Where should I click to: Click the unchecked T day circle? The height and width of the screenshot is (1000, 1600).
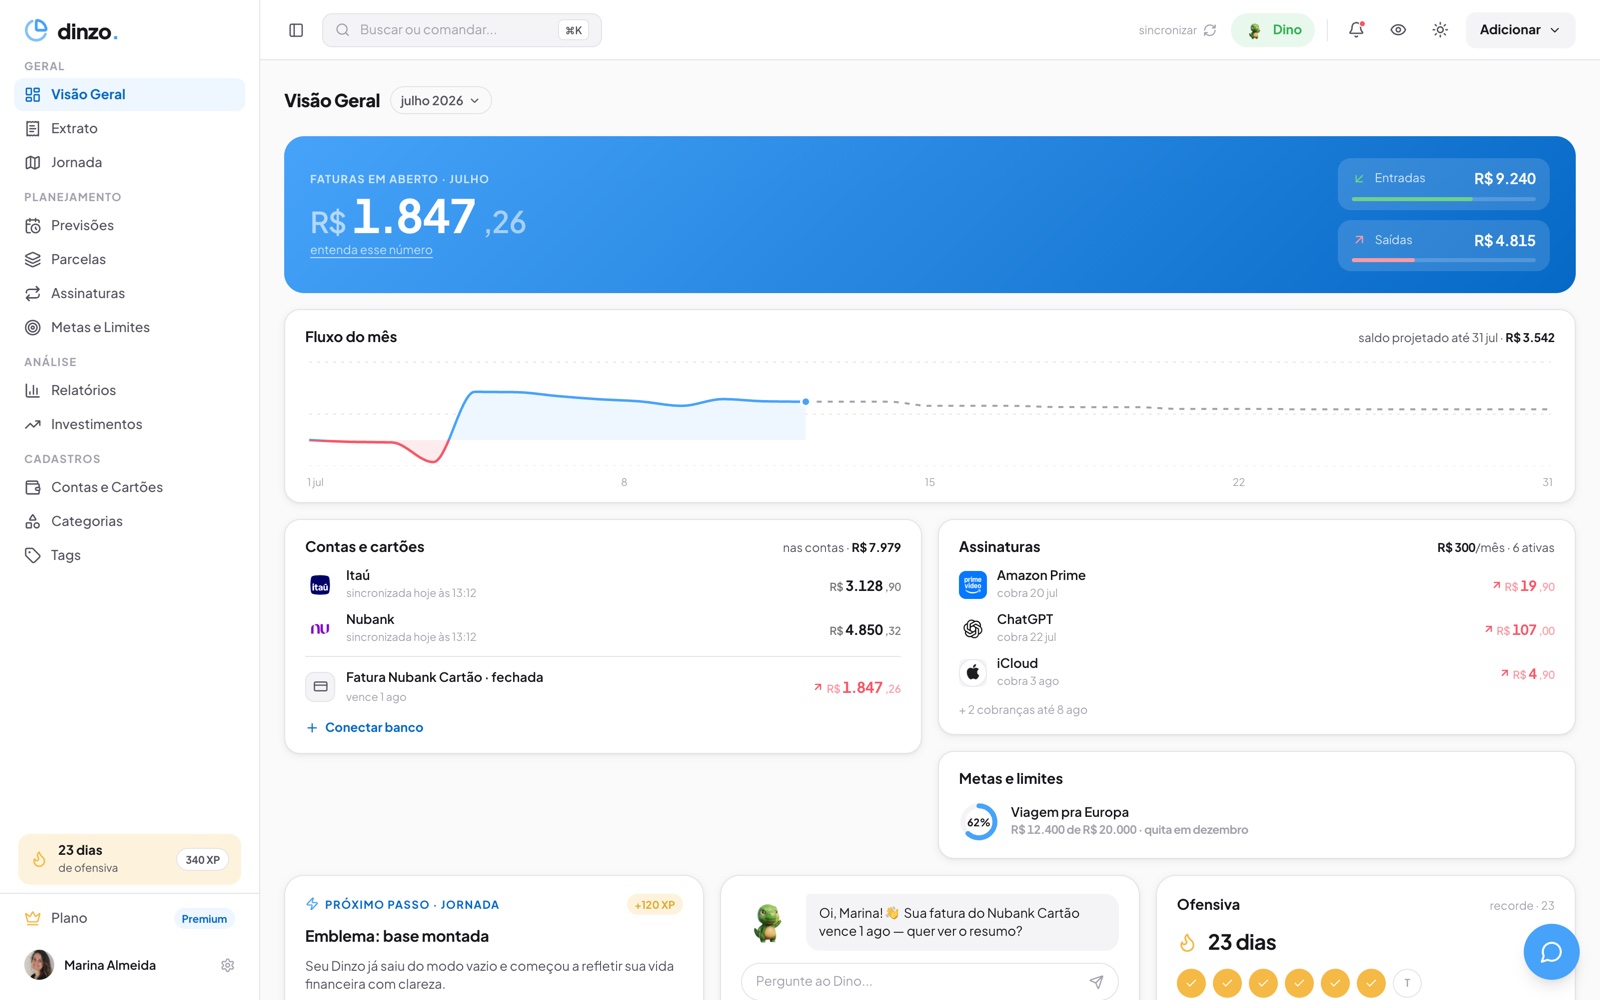pos(1407,983)
